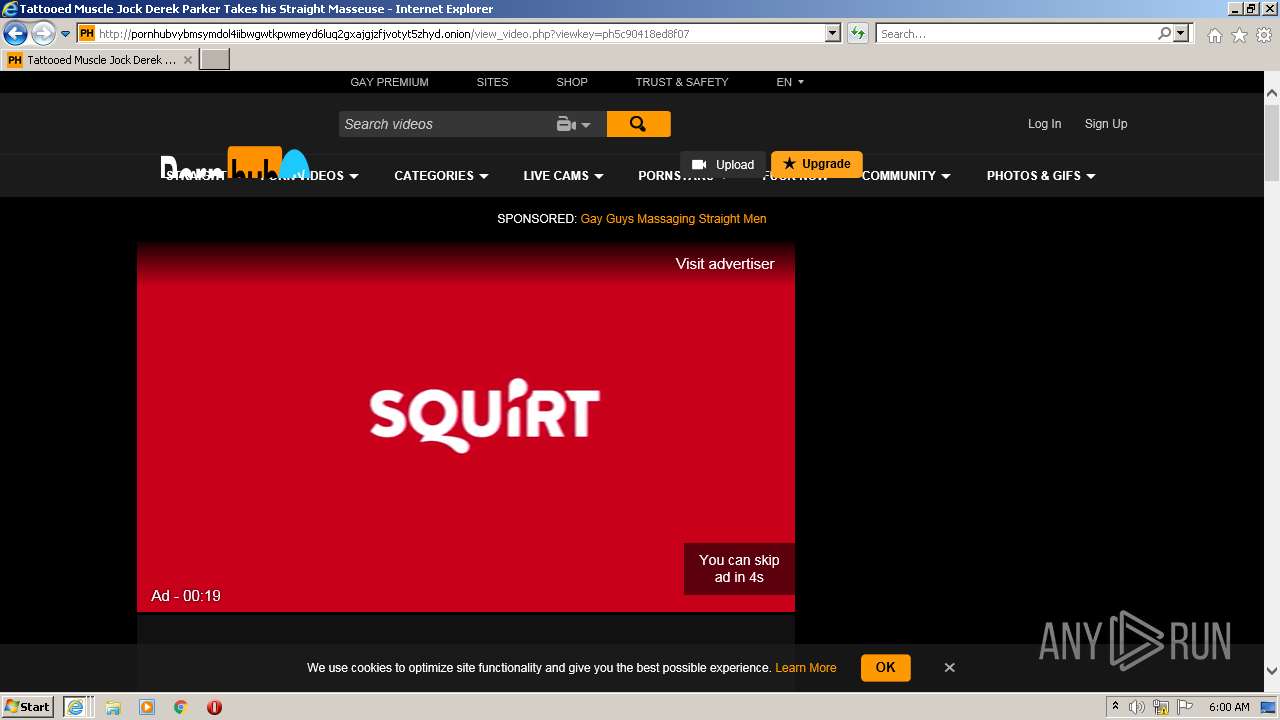
Task: Click the page scrollbar down arrow
Action: (x=1272, y=672)
